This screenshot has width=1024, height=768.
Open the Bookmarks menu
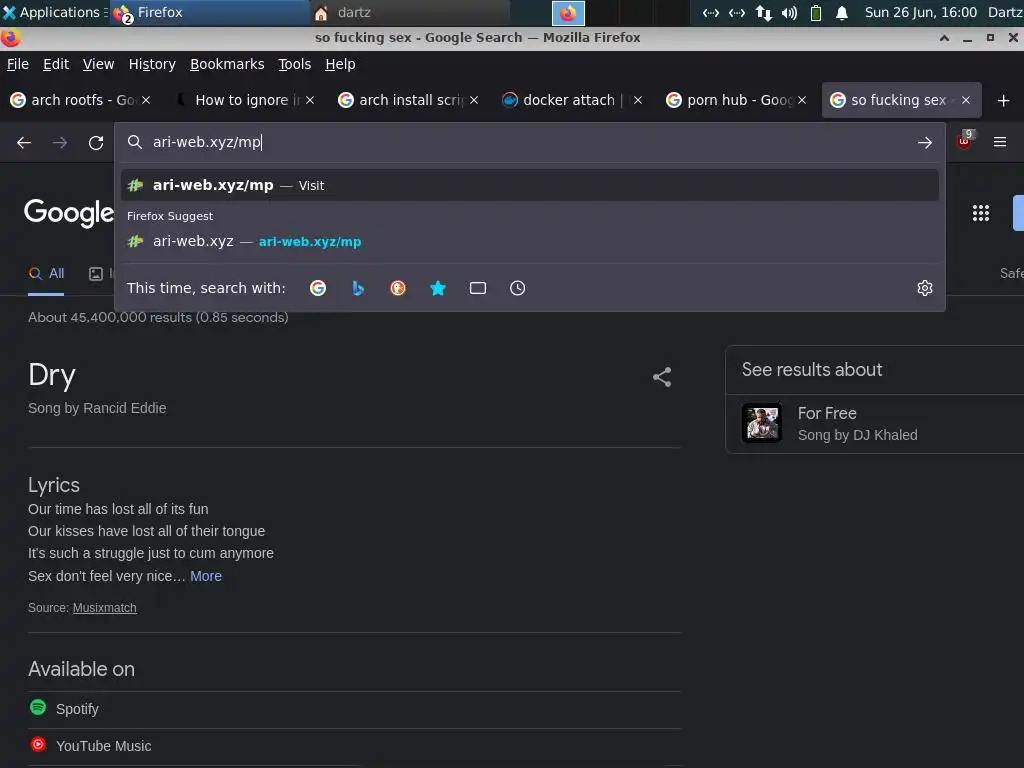227,64
